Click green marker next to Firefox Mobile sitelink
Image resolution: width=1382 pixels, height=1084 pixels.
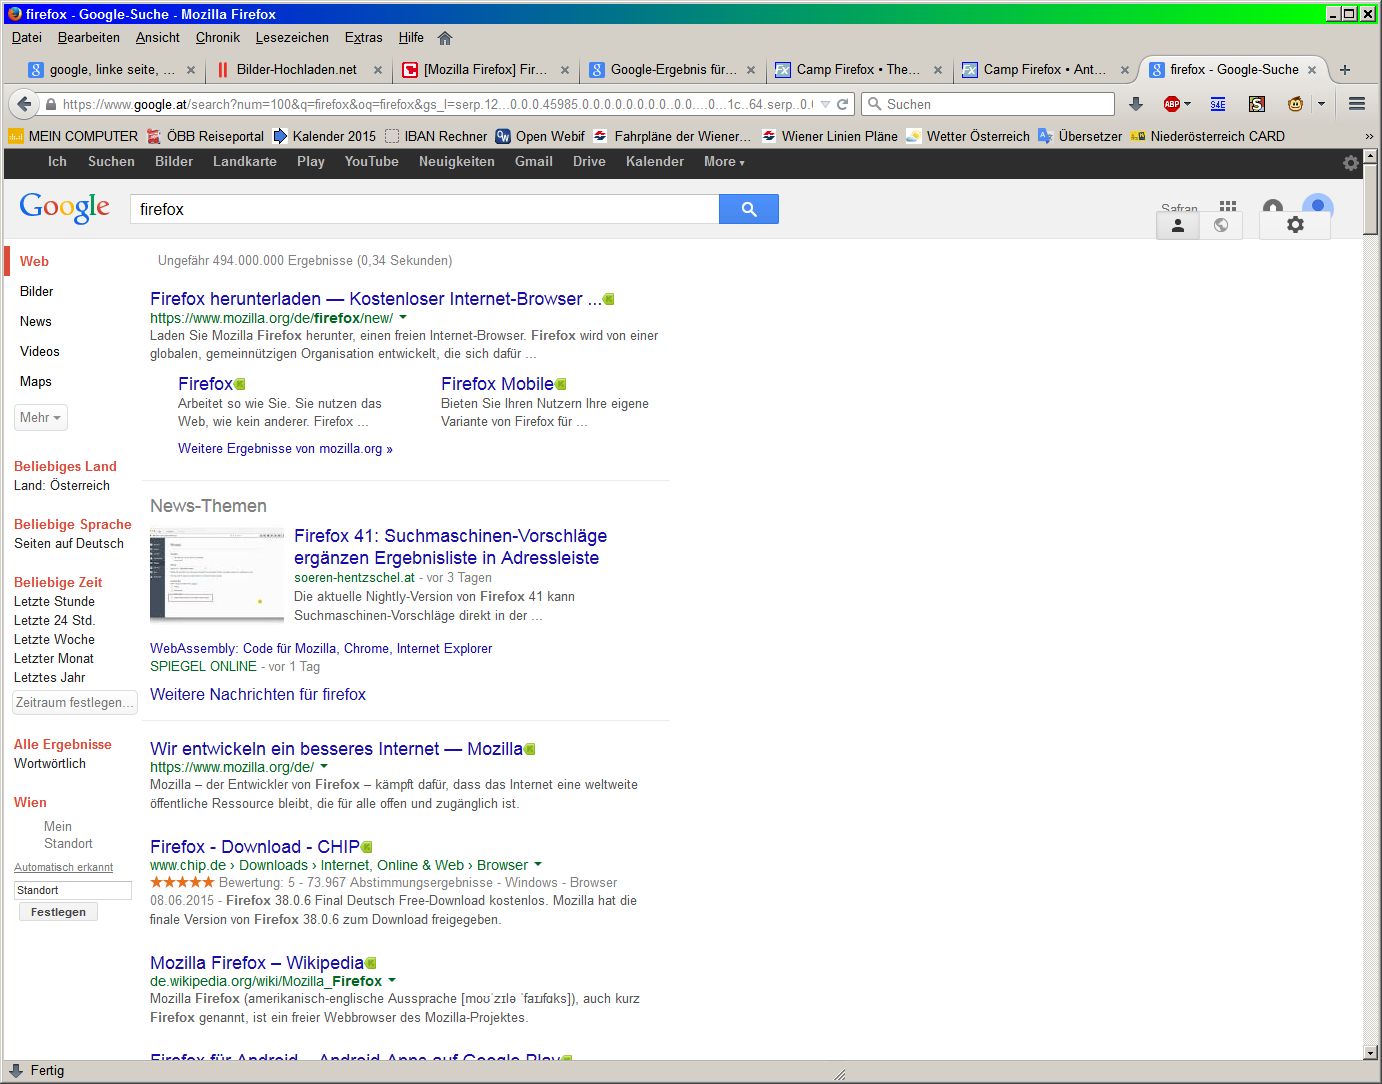pyautogui.click(x=561, y=384)
